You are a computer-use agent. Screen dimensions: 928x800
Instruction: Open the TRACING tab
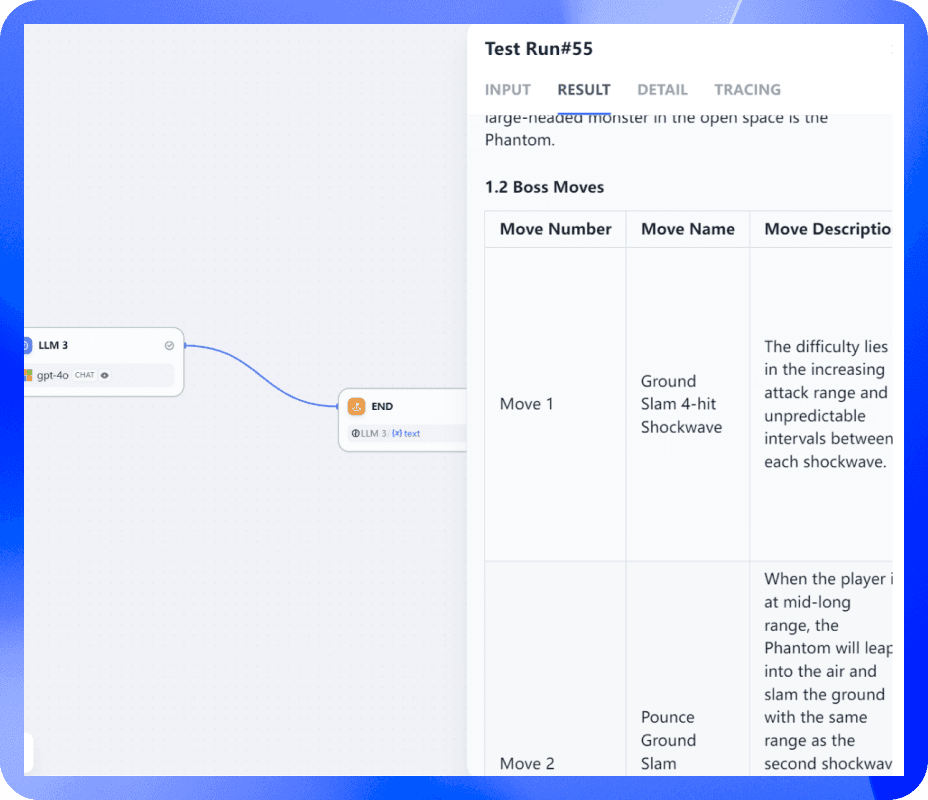[x=747, y=90]
